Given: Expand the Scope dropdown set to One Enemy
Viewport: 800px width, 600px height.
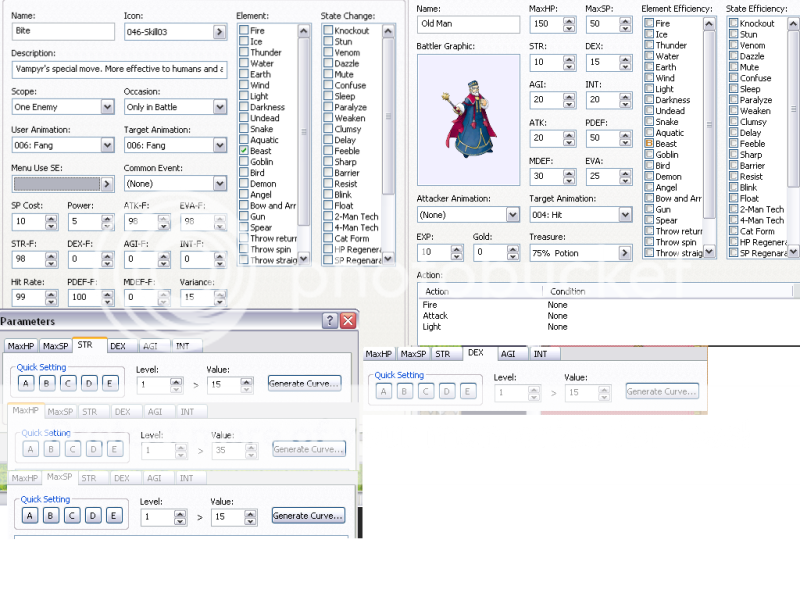Looking at the screenshot, I should point(108,107).
